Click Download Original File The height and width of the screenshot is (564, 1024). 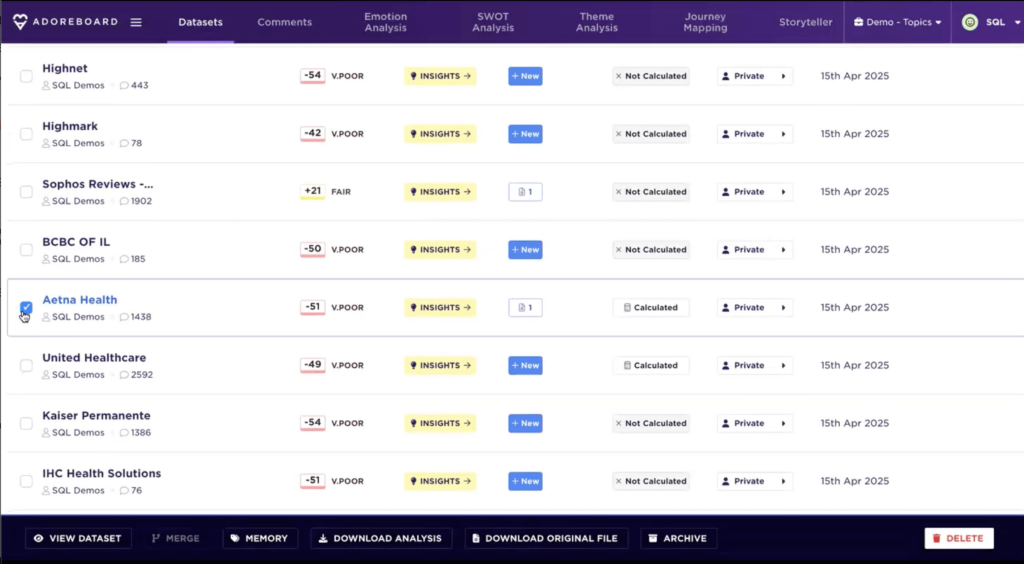(x=545, y=539)
